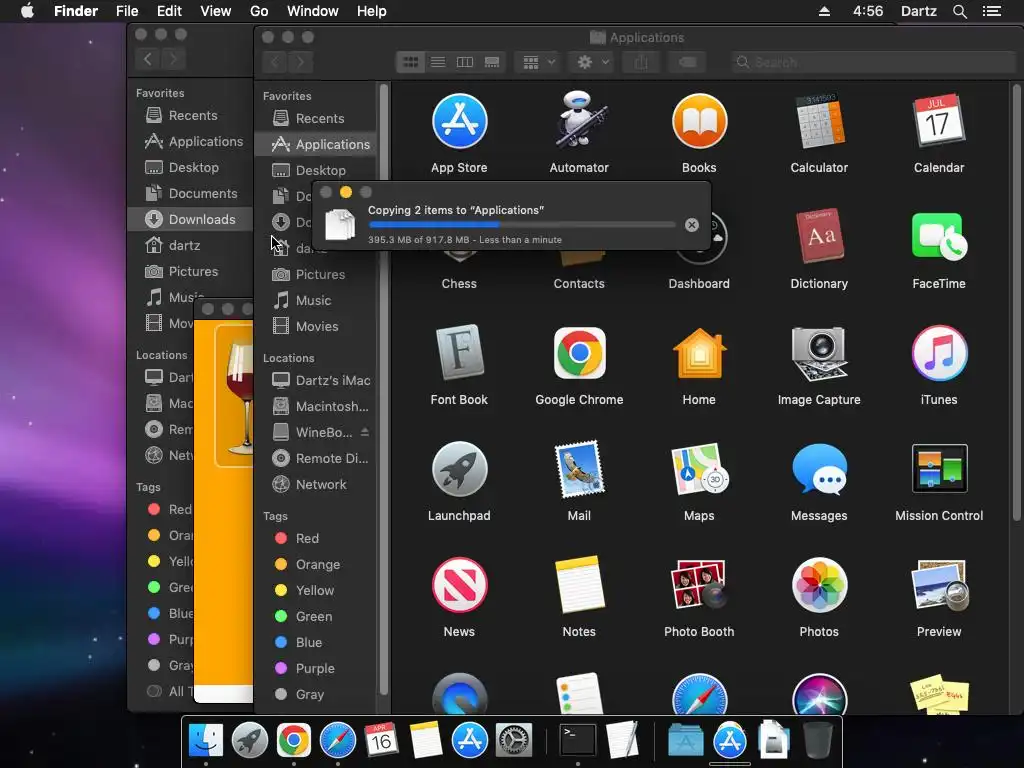The width and height of the screenshot is (1024, 768).
Task: Switch to icon view in toolbar
Action: (410, 62)
